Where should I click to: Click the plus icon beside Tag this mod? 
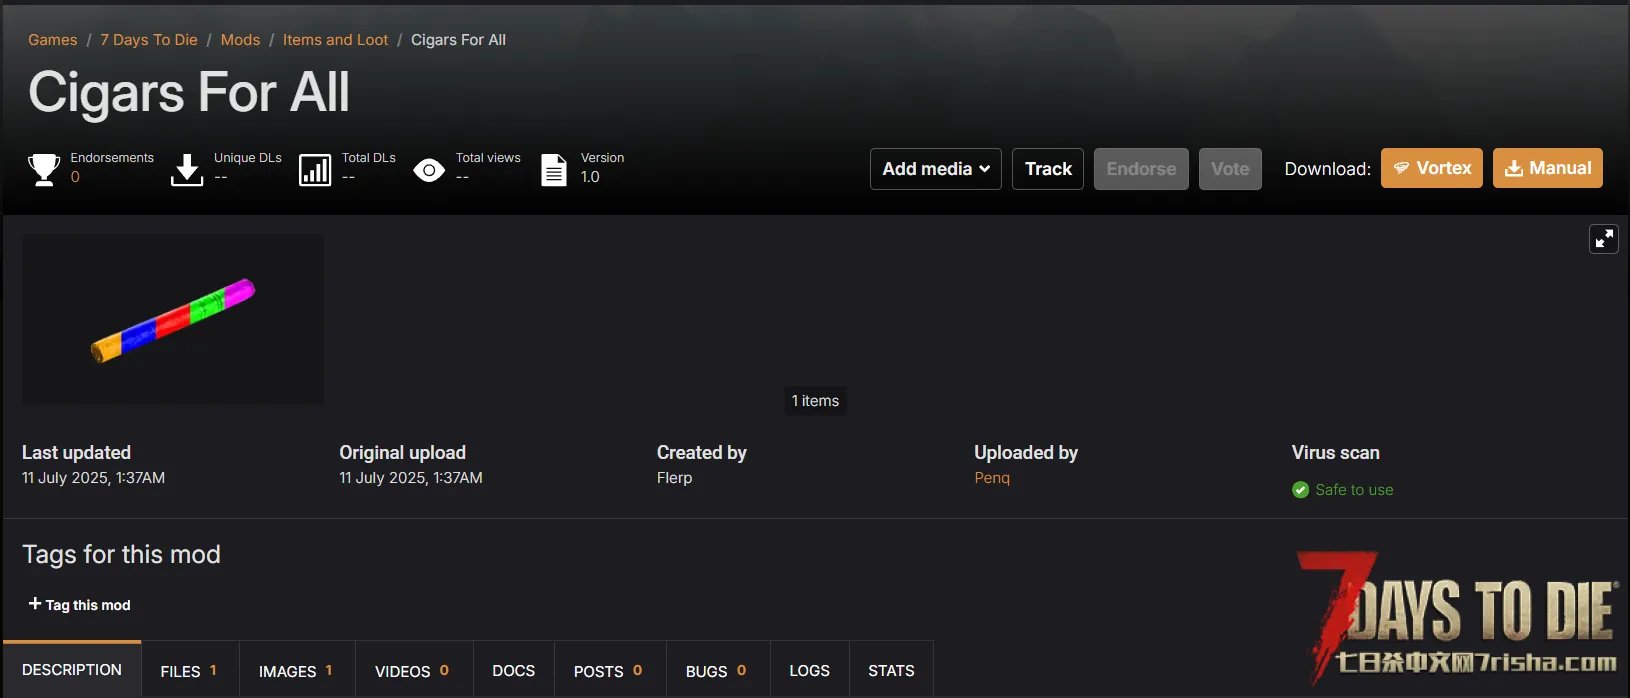coord(35,604)
